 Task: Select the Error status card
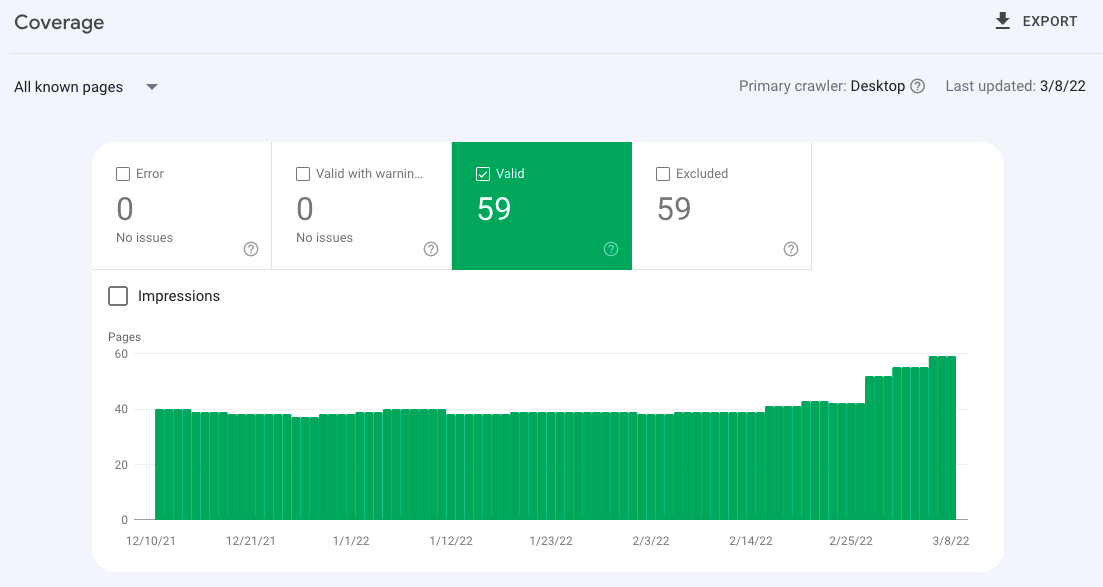click(181, 206)
